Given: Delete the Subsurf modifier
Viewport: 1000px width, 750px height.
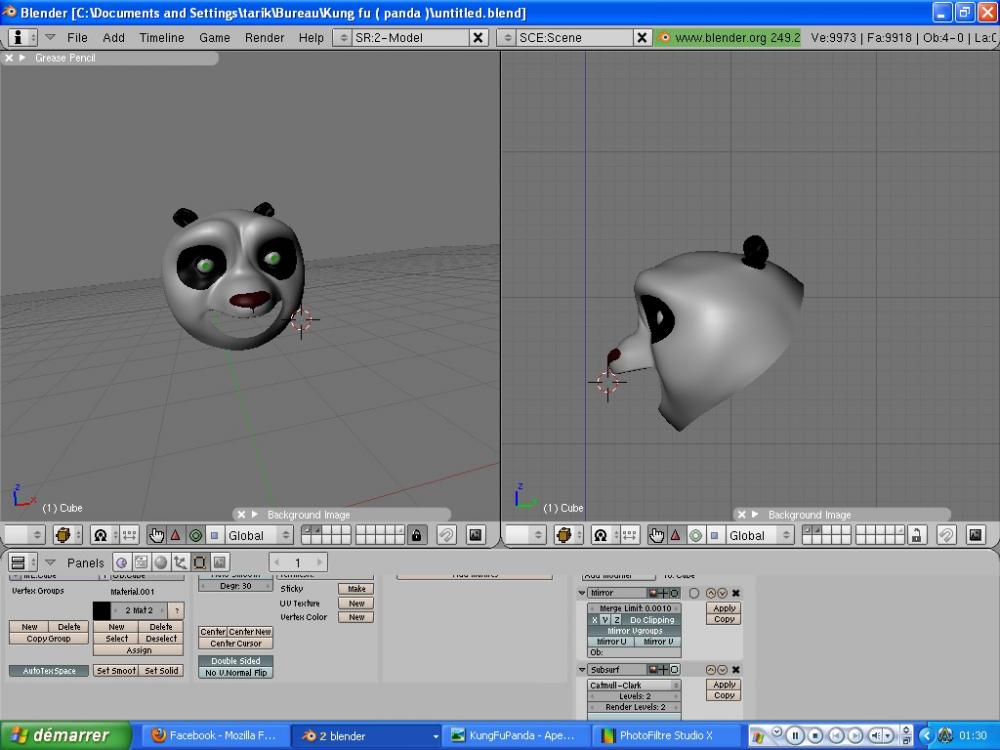Looking at the screenshot, I should pyautogui.click(x=736, y=670).
